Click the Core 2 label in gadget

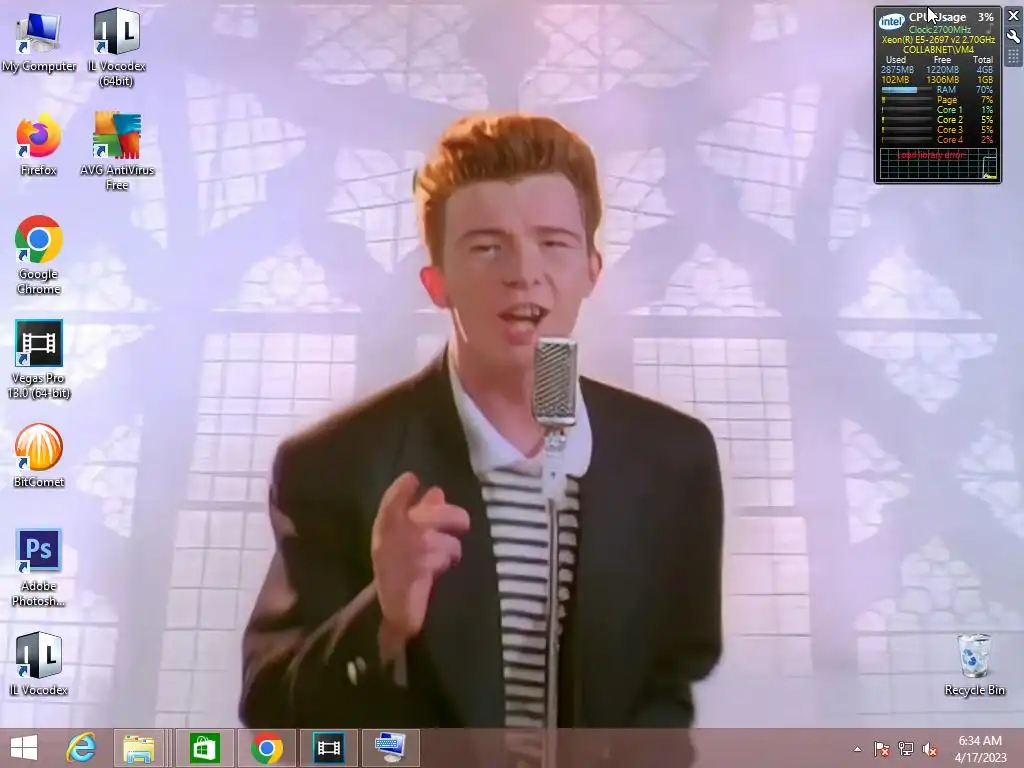pyautogui.click(x=950, y=120)
